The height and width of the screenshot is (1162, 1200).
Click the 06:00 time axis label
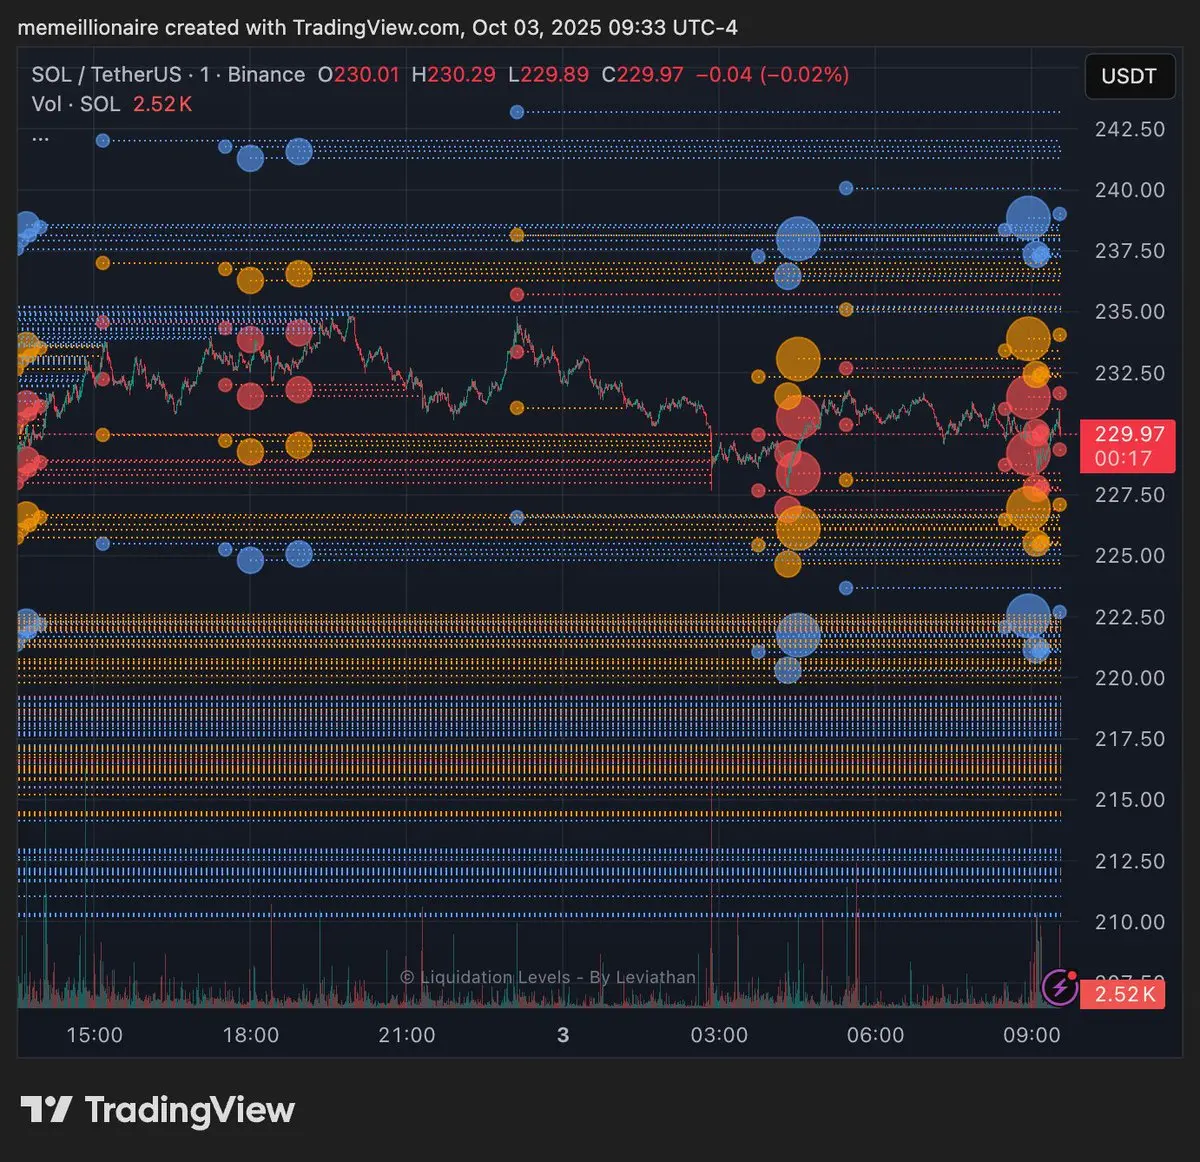[875, 1036]
